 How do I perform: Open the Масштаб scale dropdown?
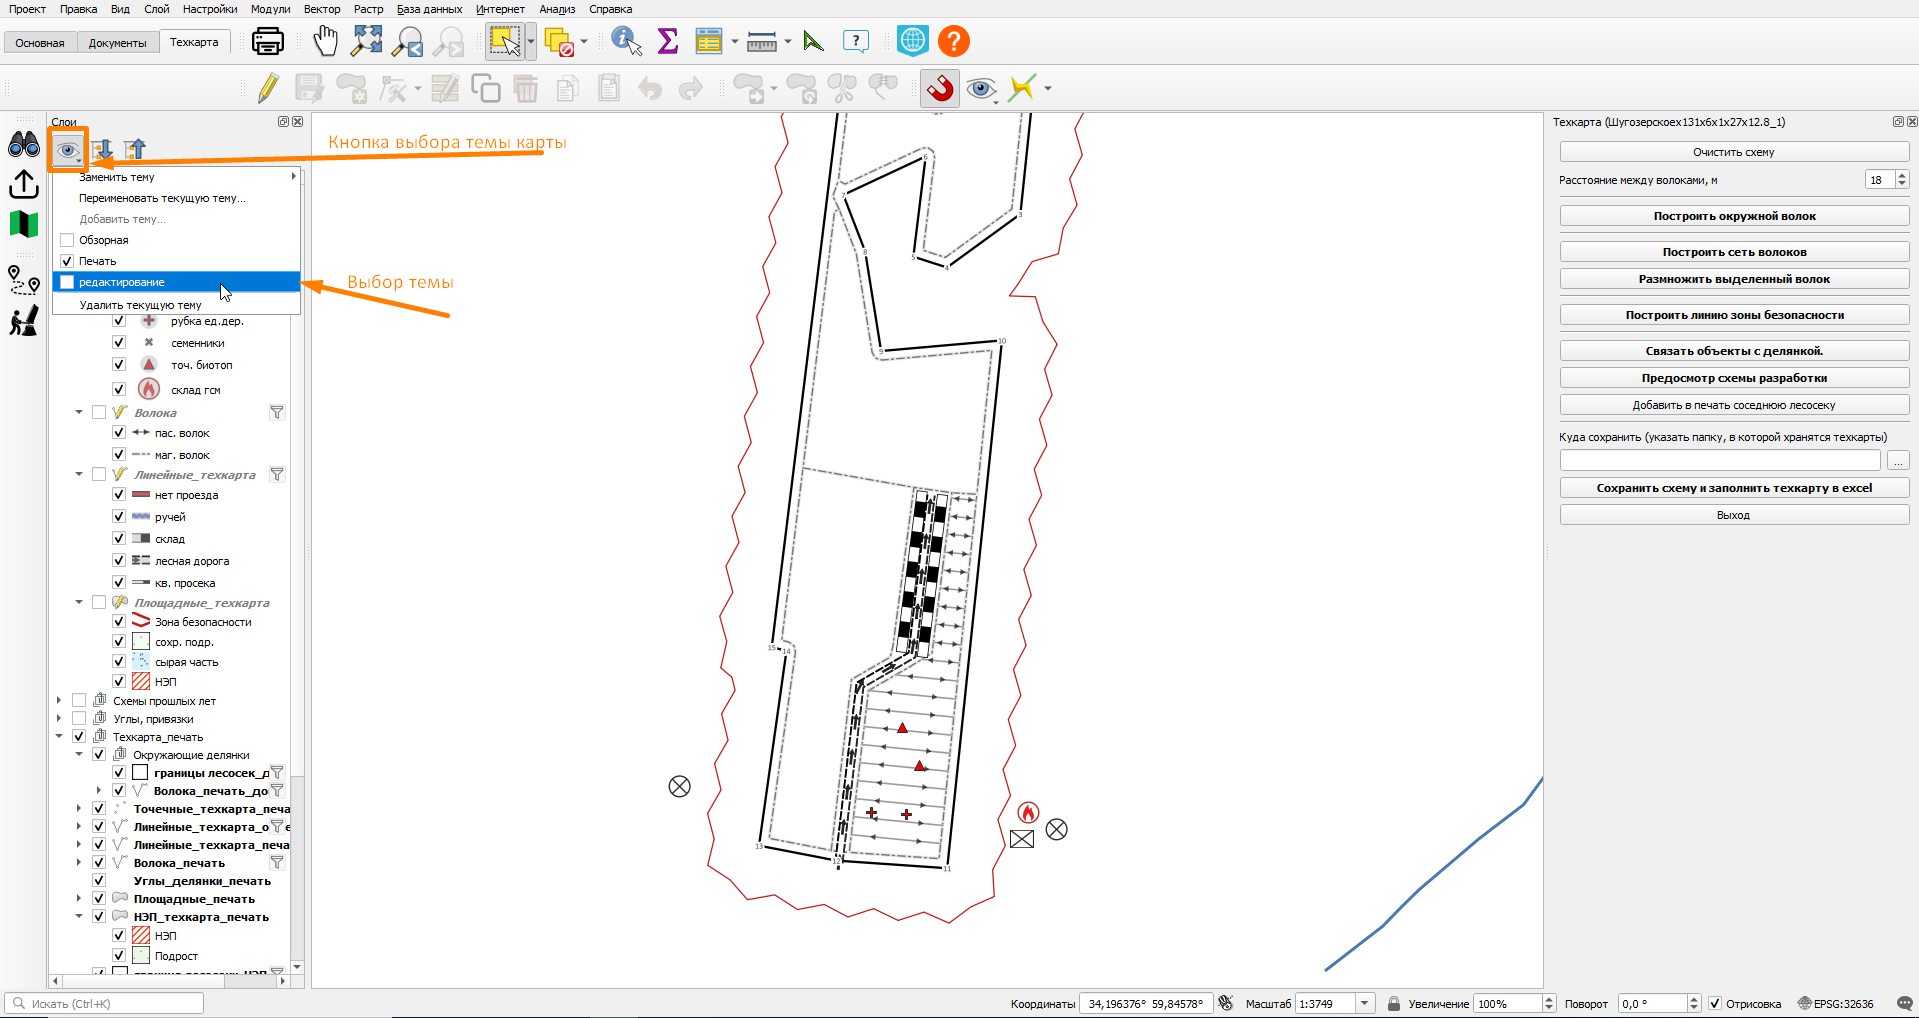(x=1365, y=1004)
